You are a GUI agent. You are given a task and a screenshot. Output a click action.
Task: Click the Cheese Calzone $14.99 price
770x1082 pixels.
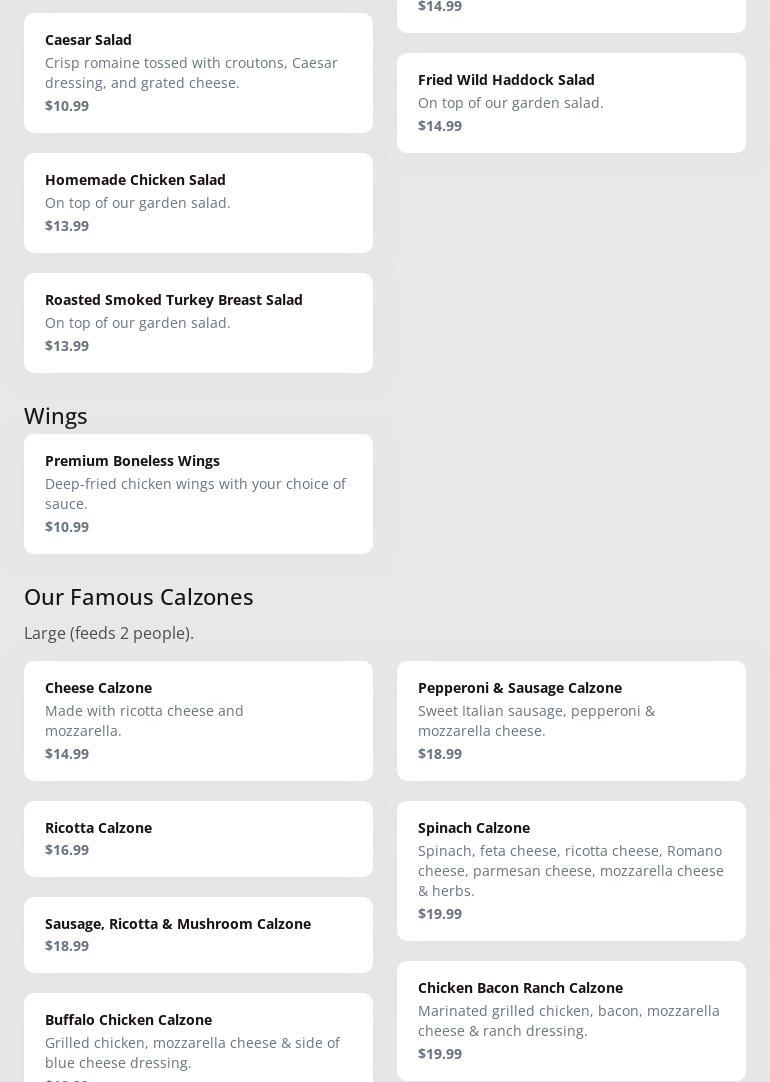67,754
